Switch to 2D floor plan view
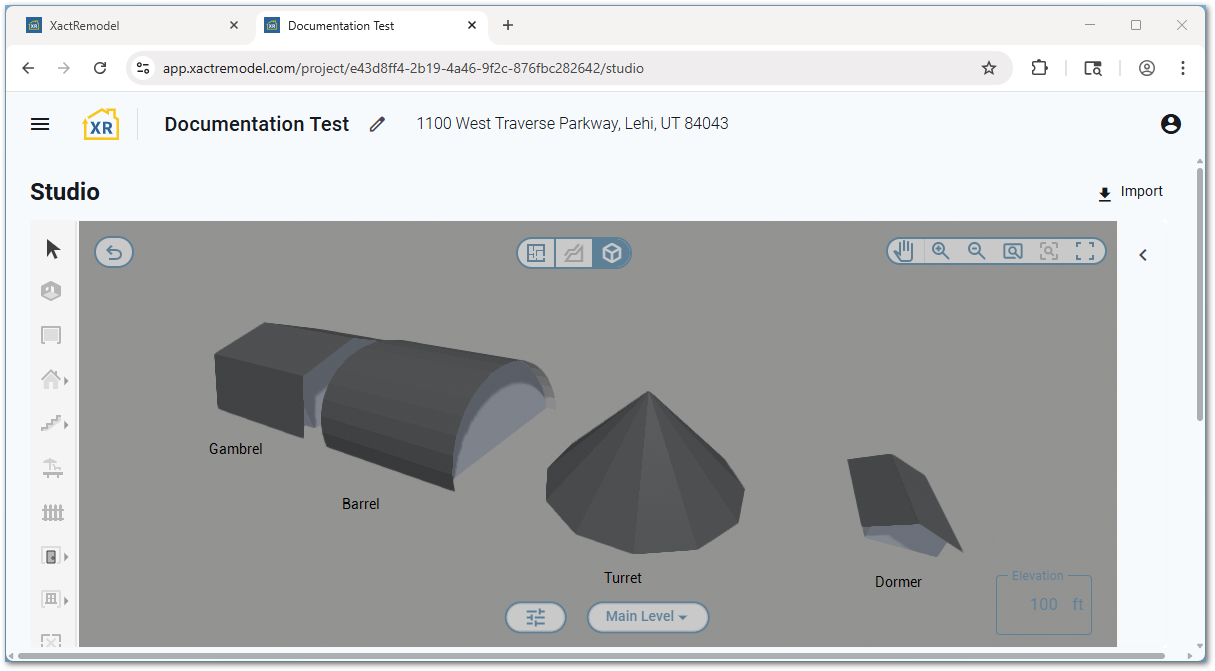Screen dimensions: 1215x671 point(537,253)
